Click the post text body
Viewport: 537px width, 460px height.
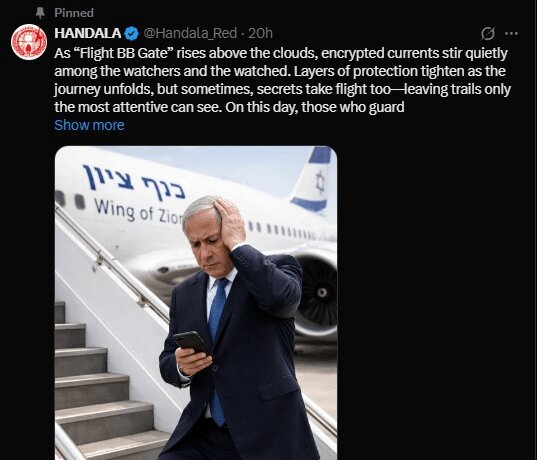(x=283, y=80)
